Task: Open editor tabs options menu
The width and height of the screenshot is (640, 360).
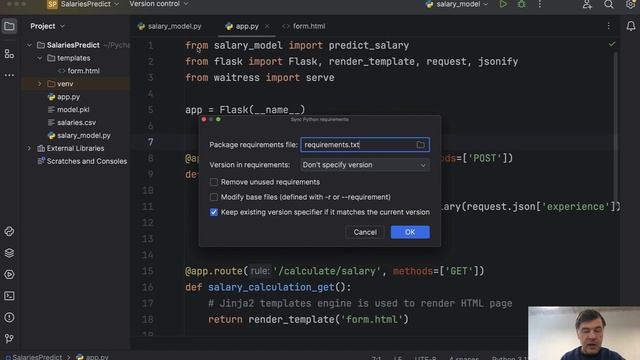Action: click(x=609, y=26)
